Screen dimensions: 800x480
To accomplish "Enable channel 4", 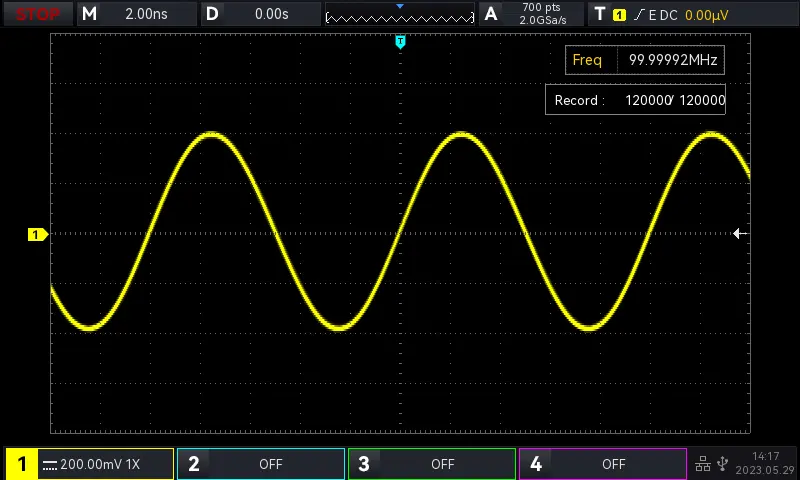I will (x=603, y=464).
